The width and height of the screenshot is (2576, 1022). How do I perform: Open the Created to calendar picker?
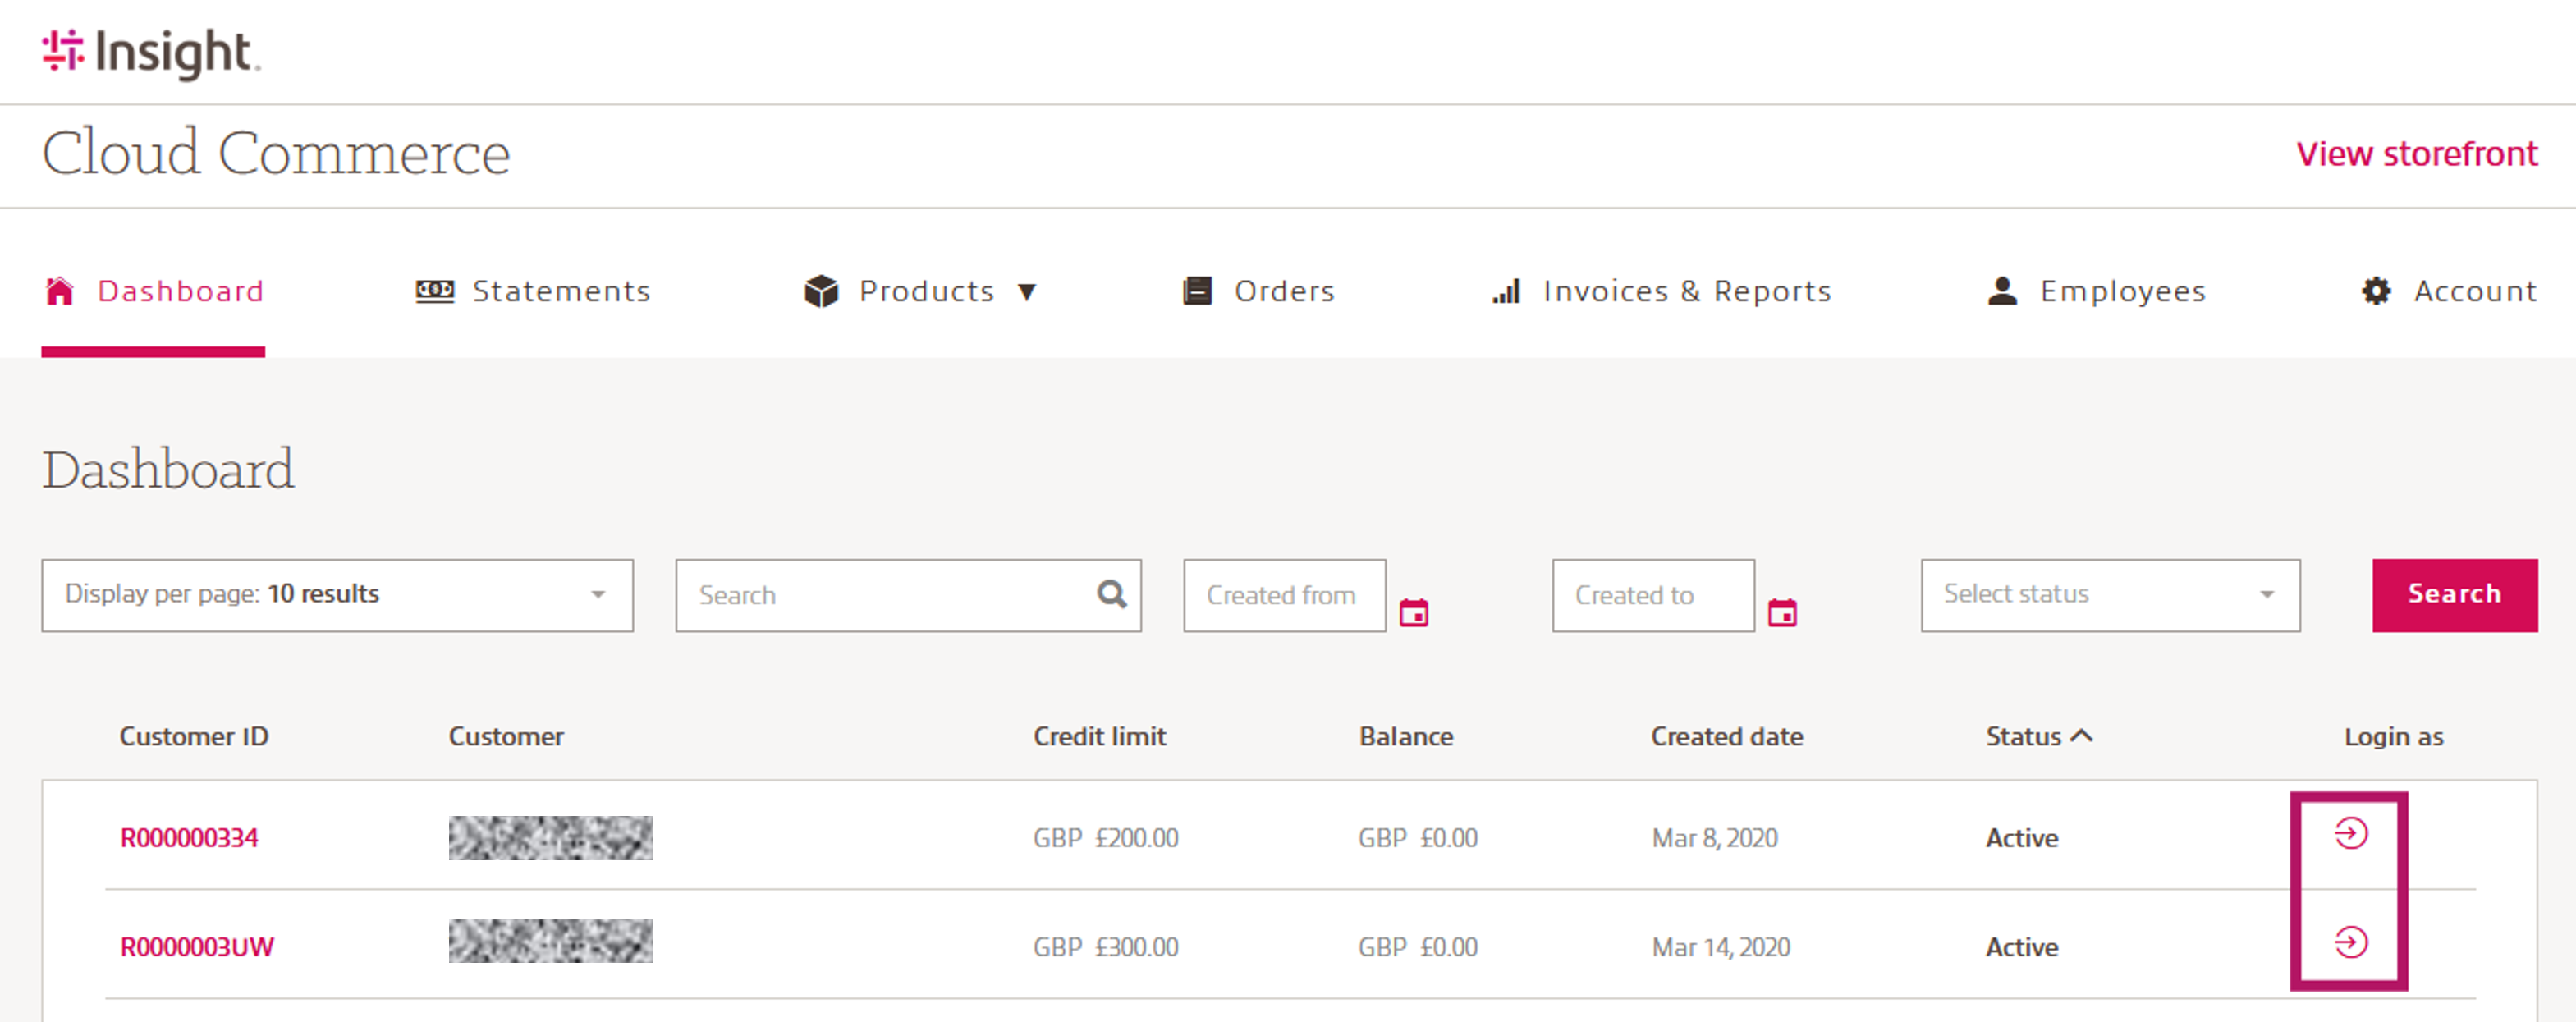click(x=1782, y=612)
